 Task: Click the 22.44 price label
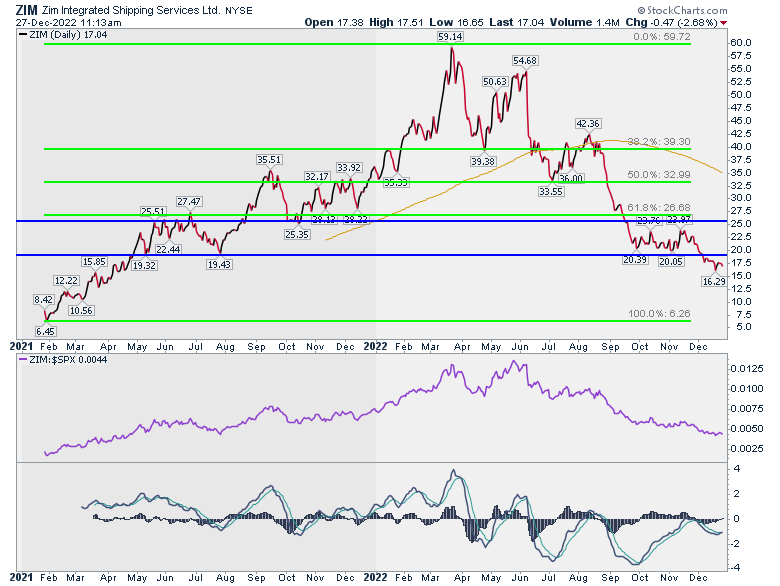(168, 249)
